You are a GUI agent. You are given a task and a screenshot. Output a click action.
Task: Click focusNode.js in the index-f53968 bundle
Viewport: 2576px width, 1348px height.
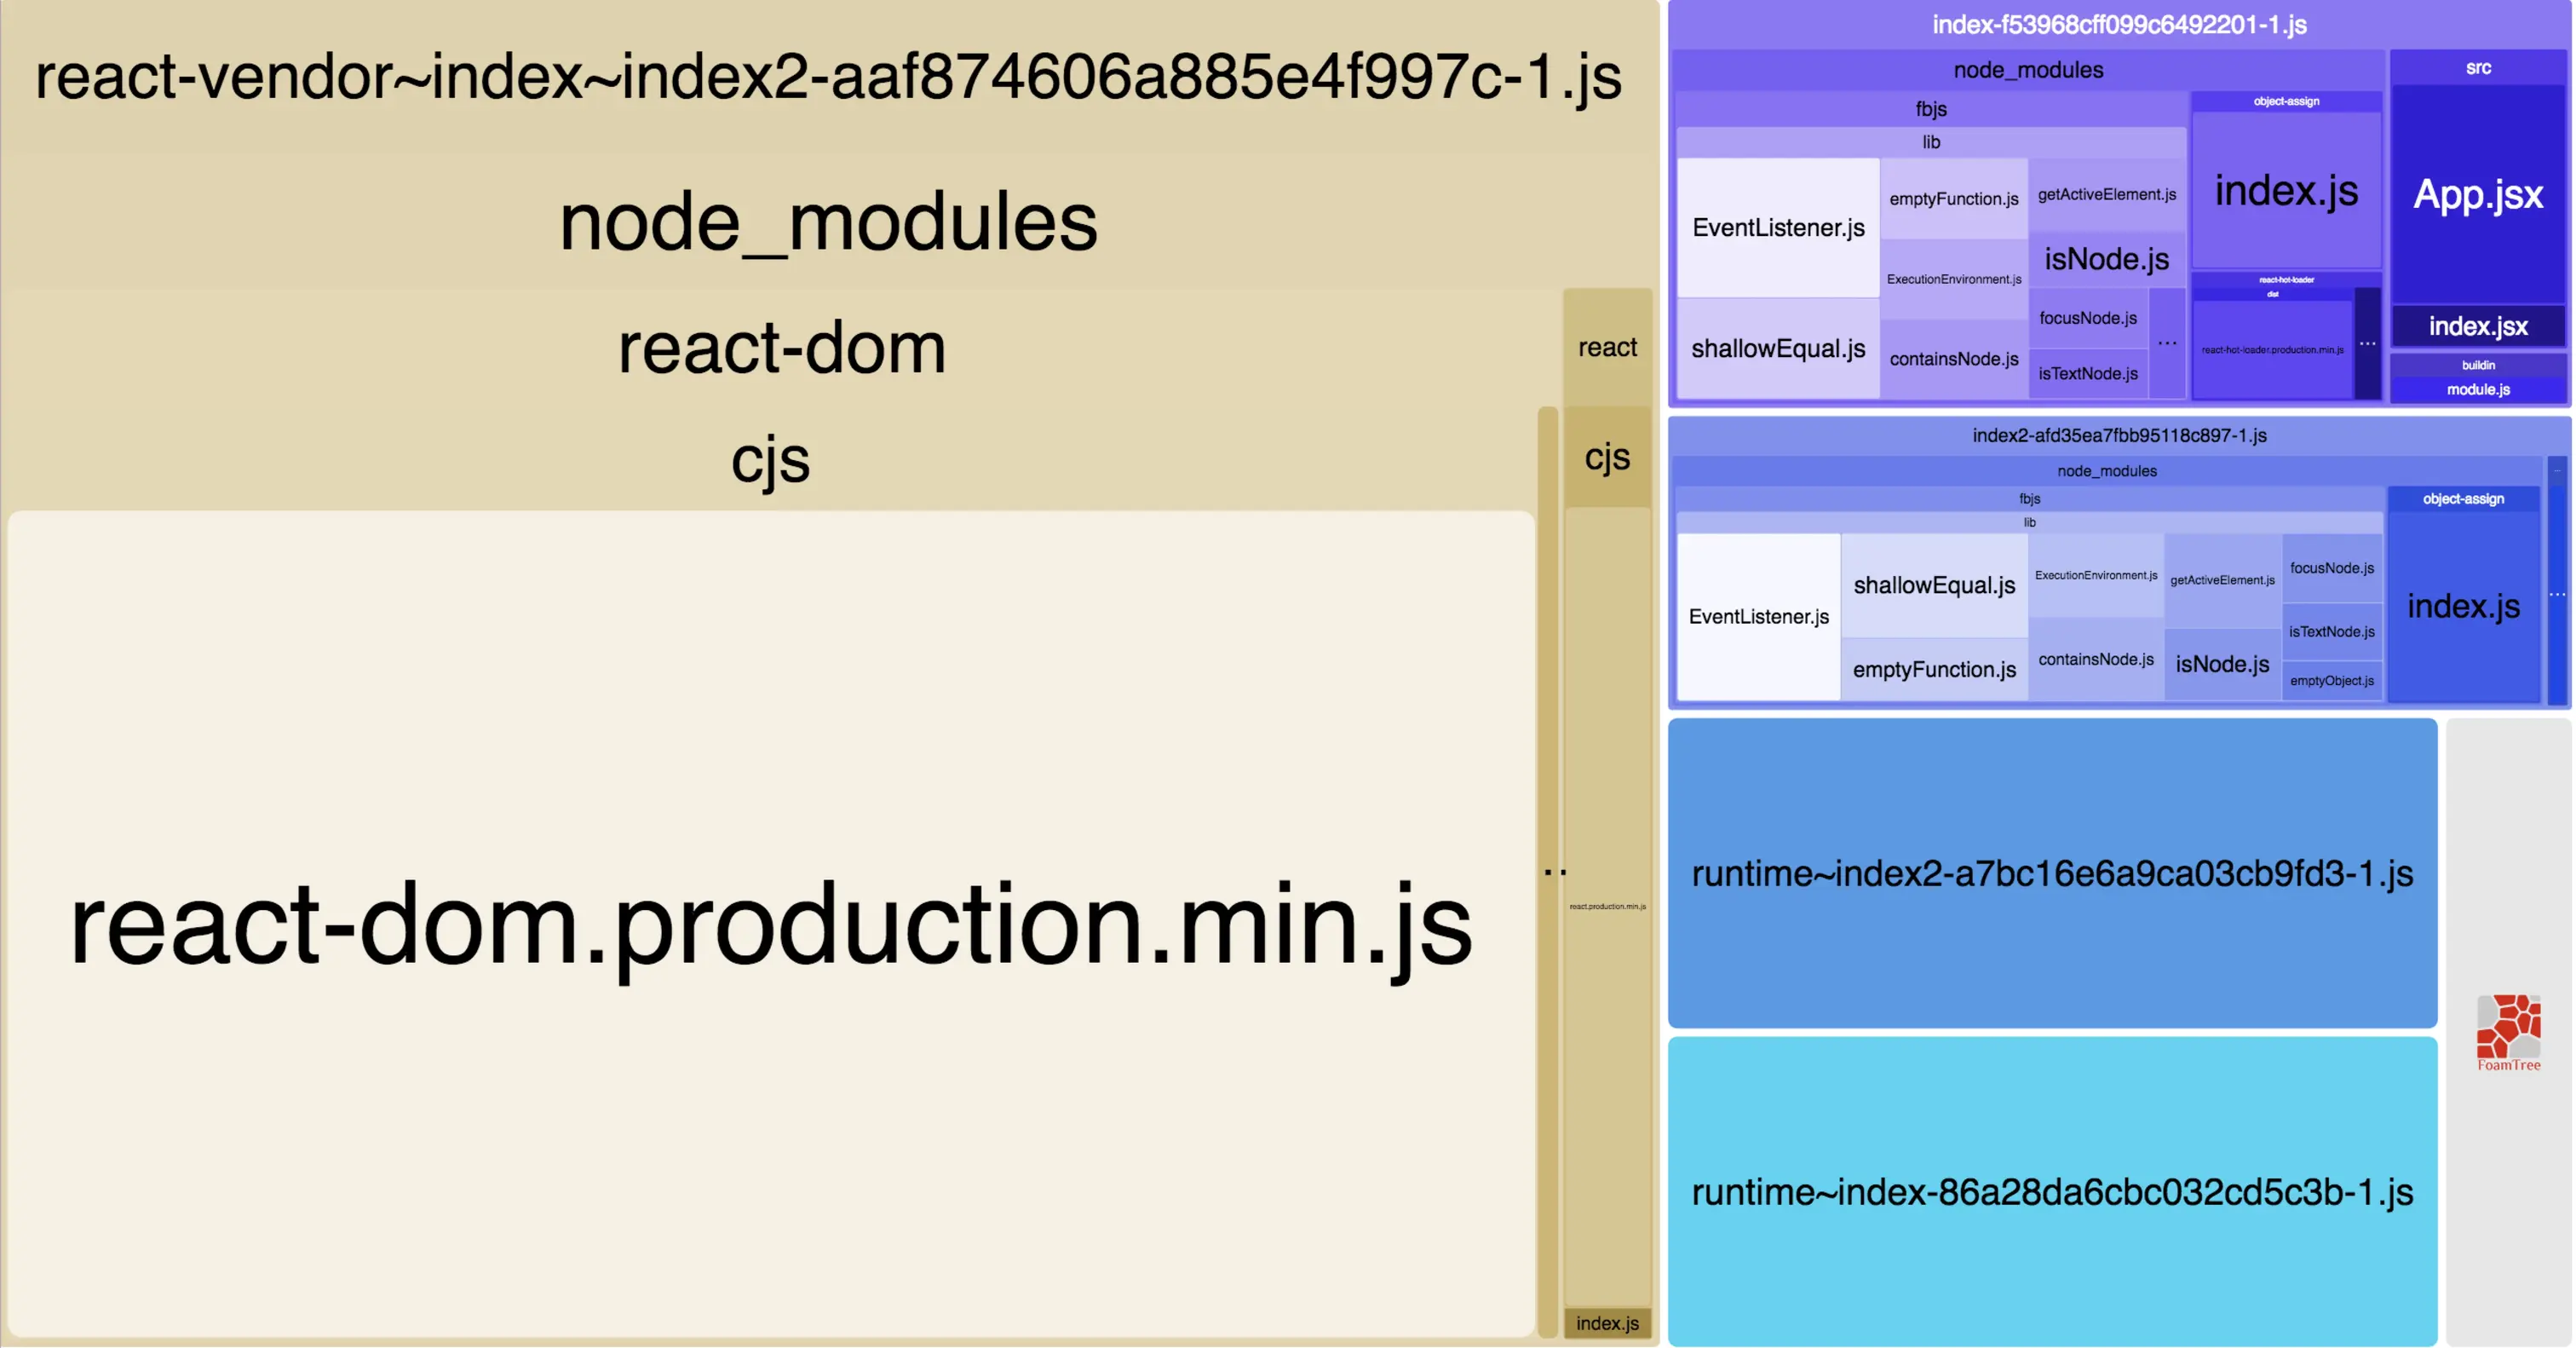(2088, 318)
